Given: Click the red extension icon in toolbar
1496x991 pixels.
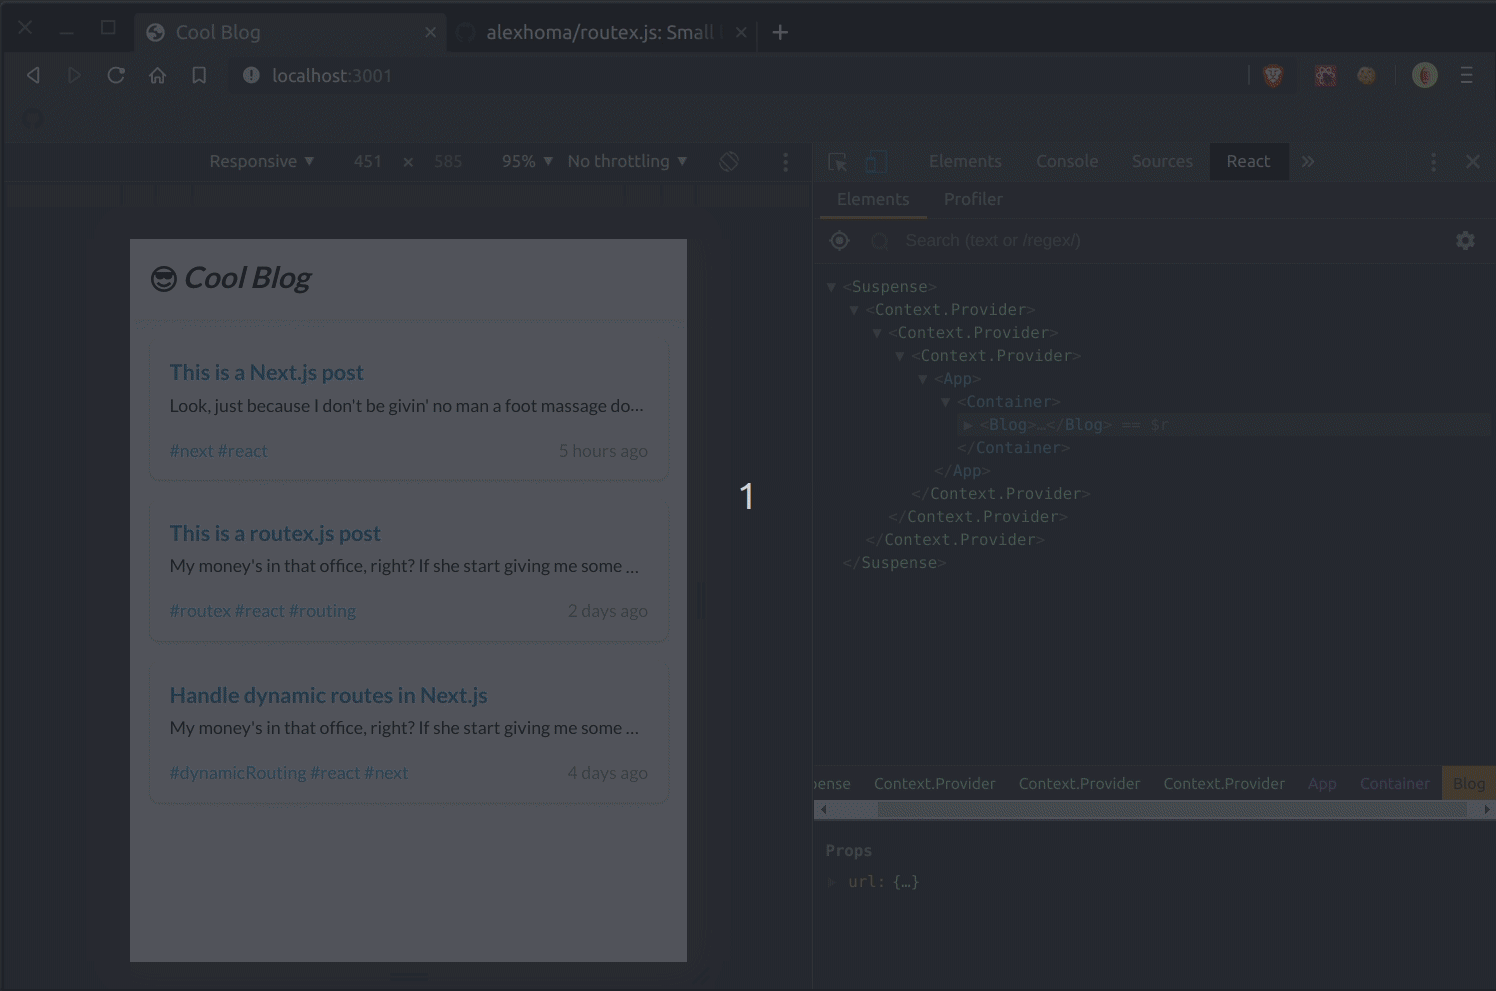Looking at the screenshot, I should 1325,75.
